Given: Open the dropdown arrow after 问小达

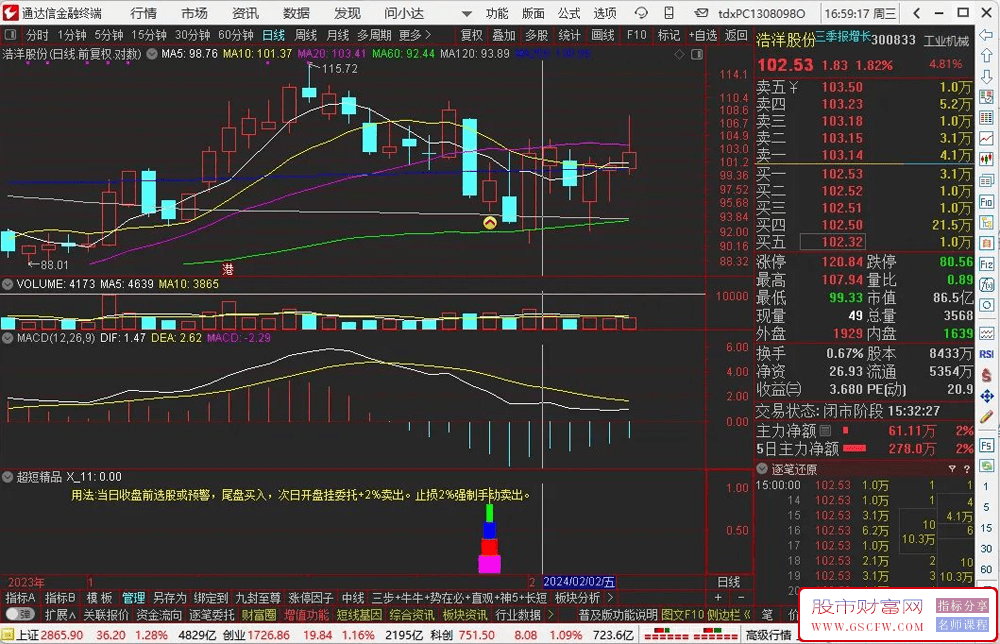Looking at the screenshot, I should click(467, 13).
